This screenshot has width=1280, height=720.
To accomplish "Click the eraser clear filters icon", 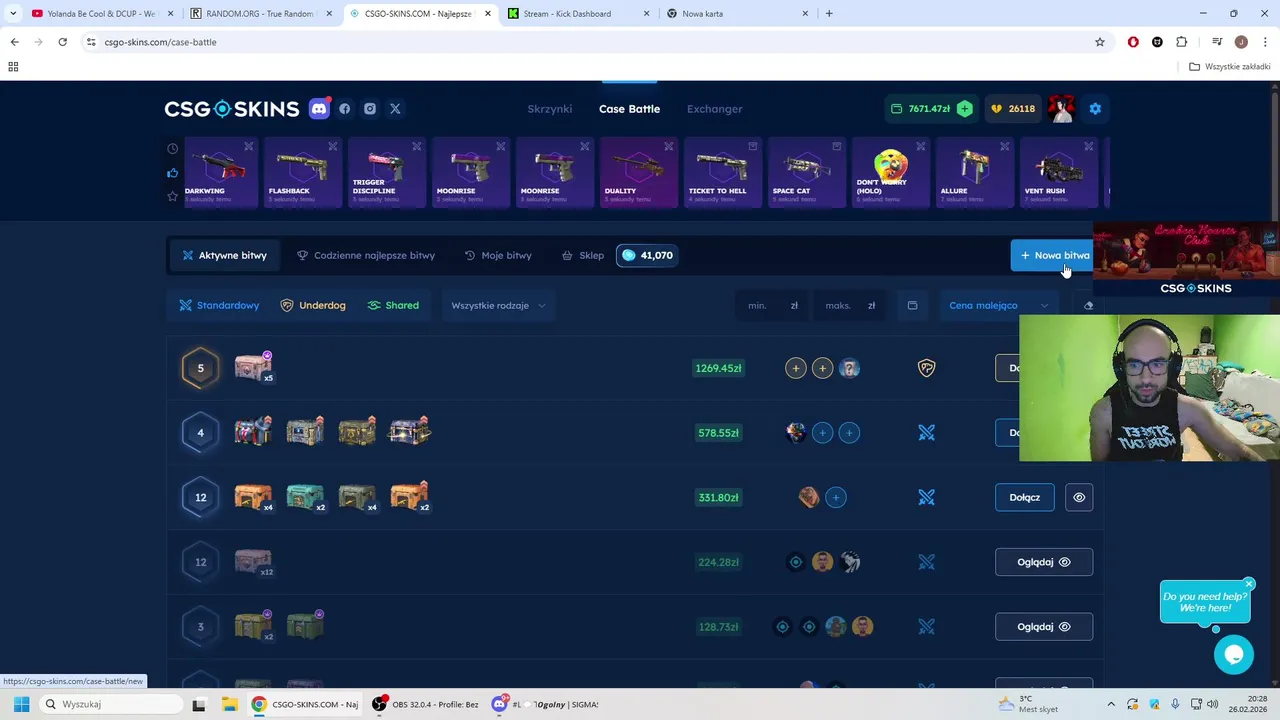I will 1088,305.
